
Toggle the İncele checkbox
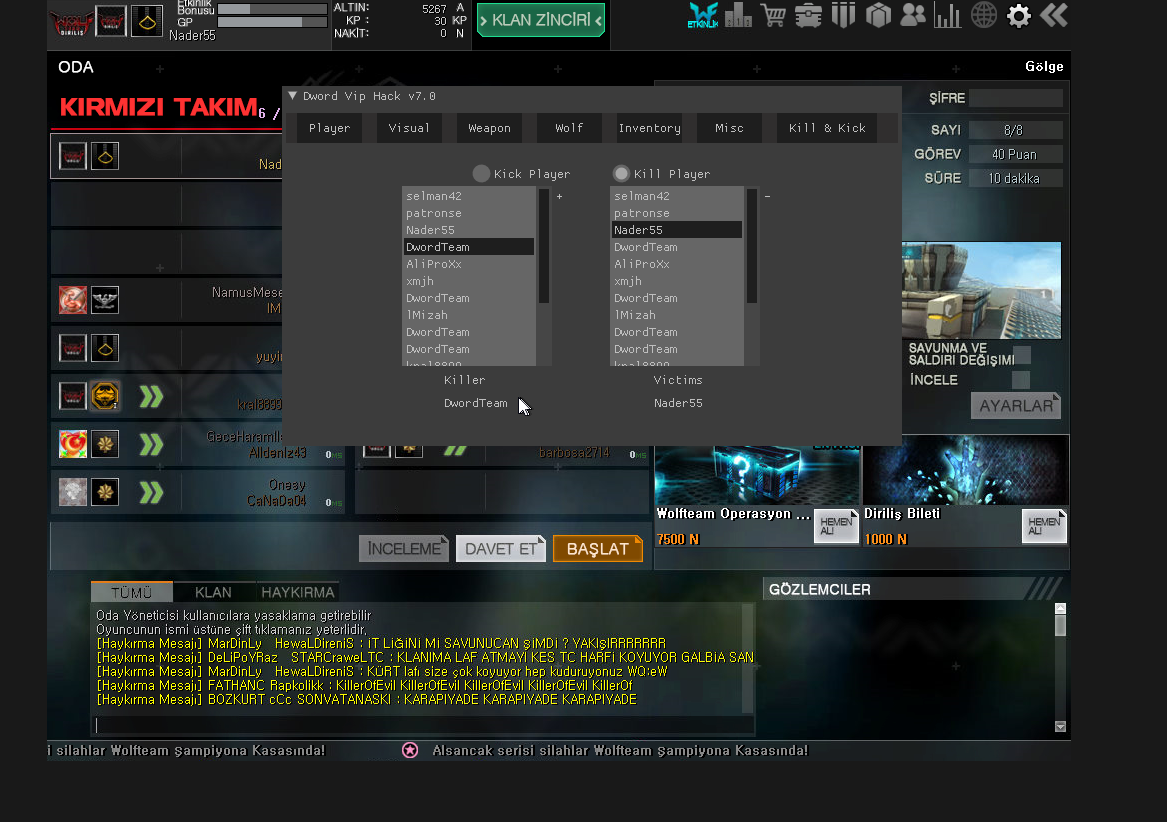point(1021,380)
